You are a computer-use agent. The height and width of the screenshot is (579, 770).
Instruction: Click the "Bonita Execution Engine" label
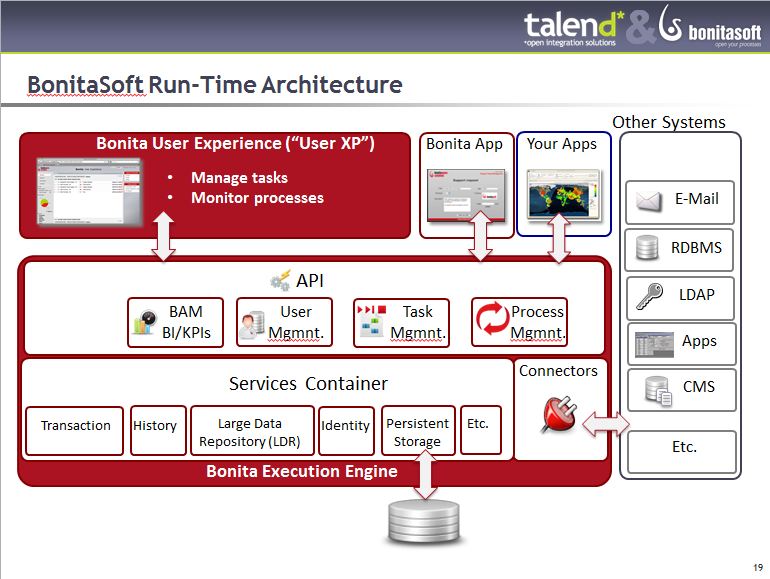tap(302, 471)
